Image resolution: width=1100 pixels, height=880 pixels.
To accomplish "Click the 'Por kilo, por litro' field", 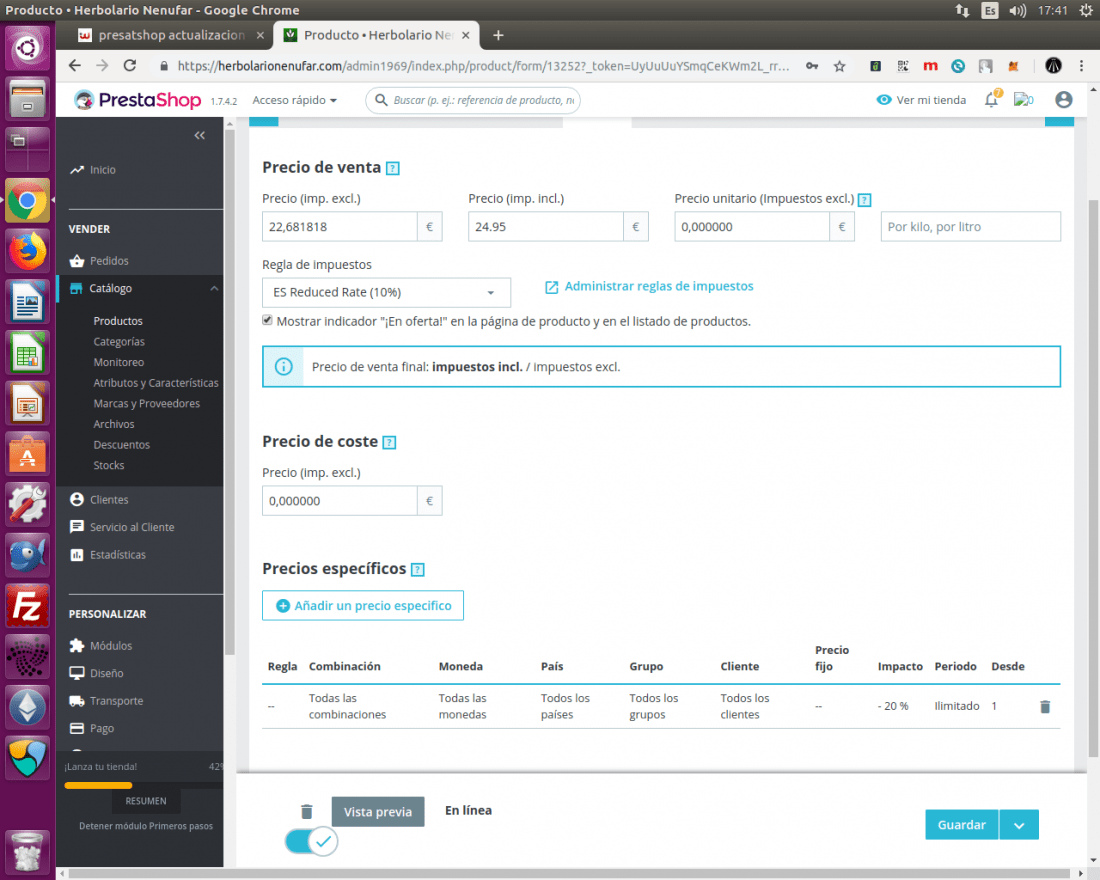I will (971, 227).
